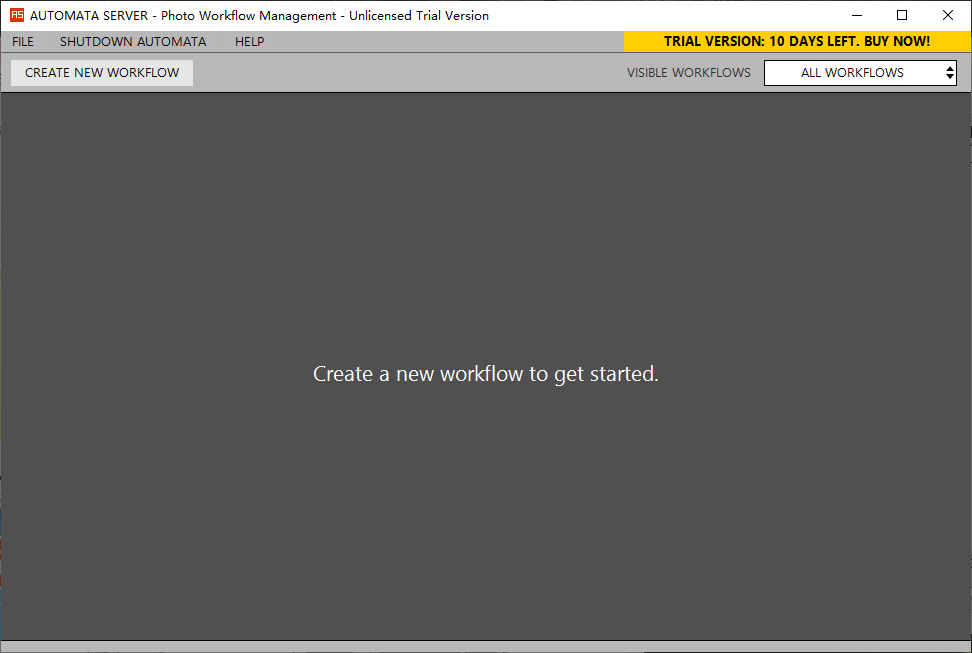Close the Automata Server window
This screenshot has width=972, height=653.
tap(948, 15)
